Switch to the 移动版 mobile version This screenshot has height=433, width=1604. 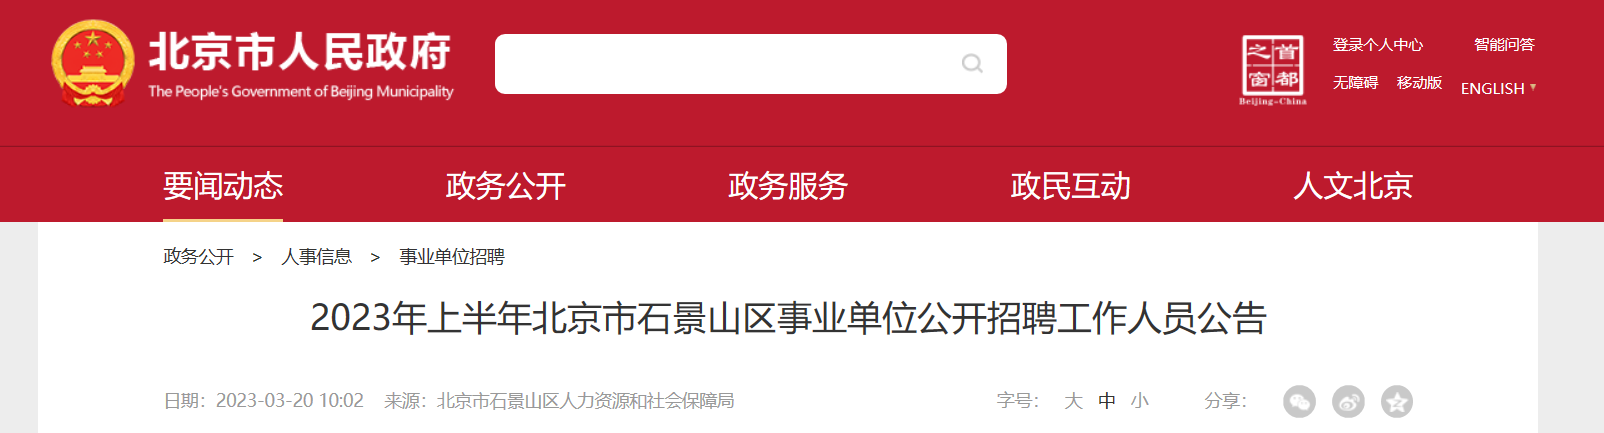click(1419, 82)
